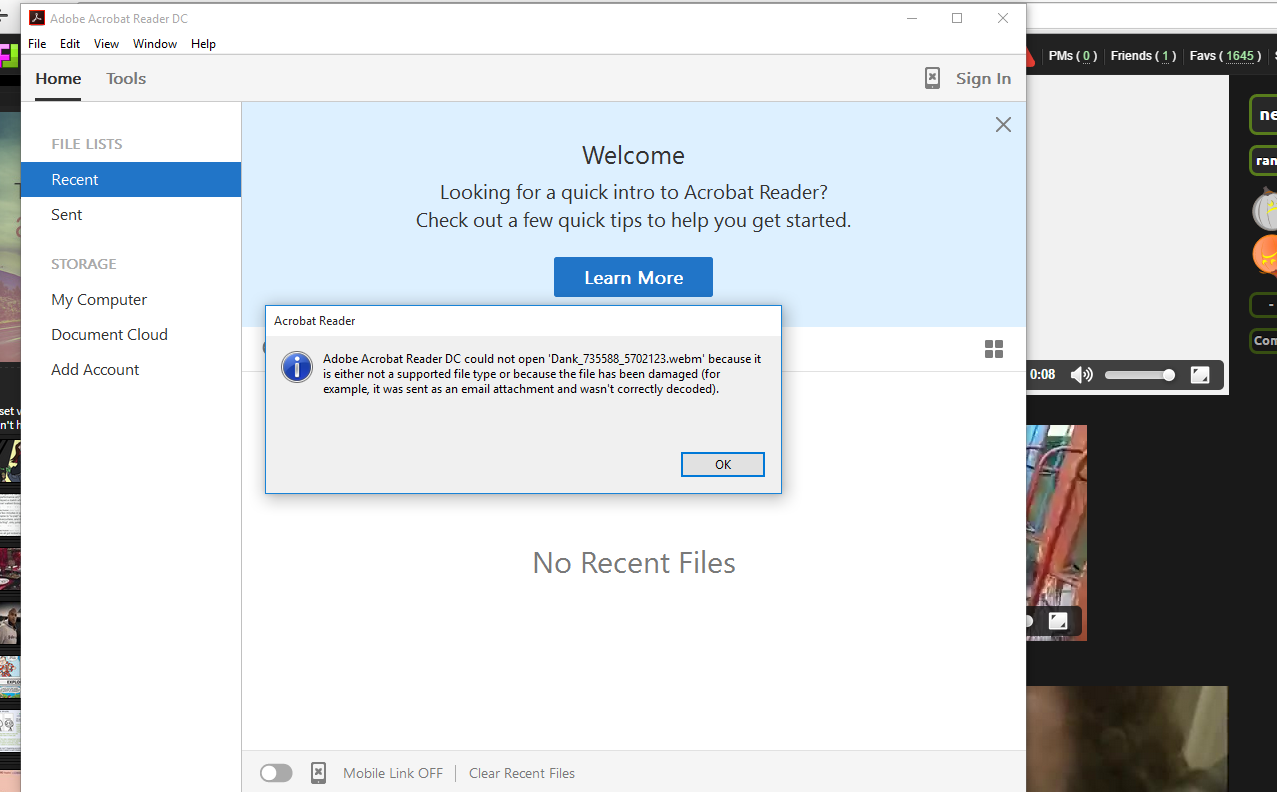Select Document Cloud under Storage

tap(109, 335)
